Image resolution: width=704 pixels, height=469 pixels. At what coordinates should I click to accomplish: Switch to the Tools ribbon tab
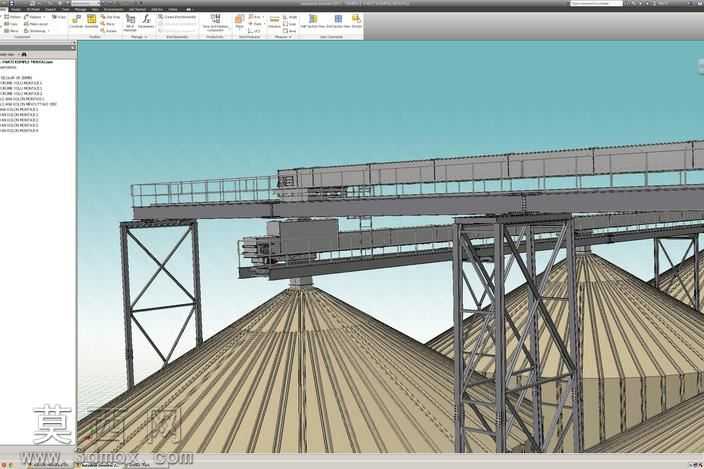tap(66, 9)
